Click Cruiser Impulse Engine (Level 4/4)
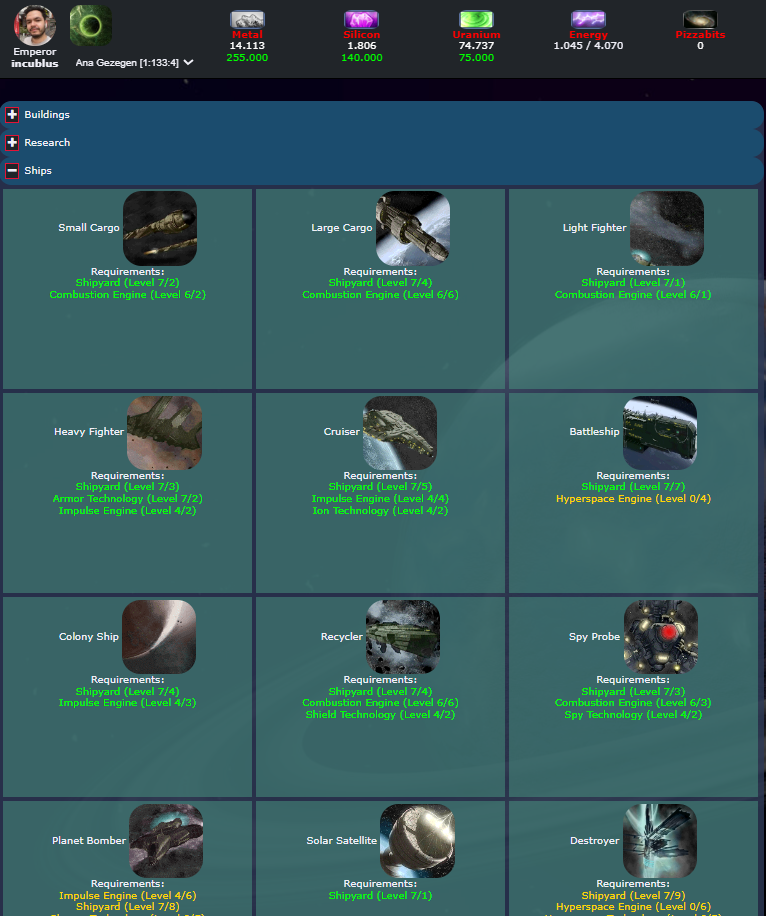This screenshot has width=766, height=916. 380,499
